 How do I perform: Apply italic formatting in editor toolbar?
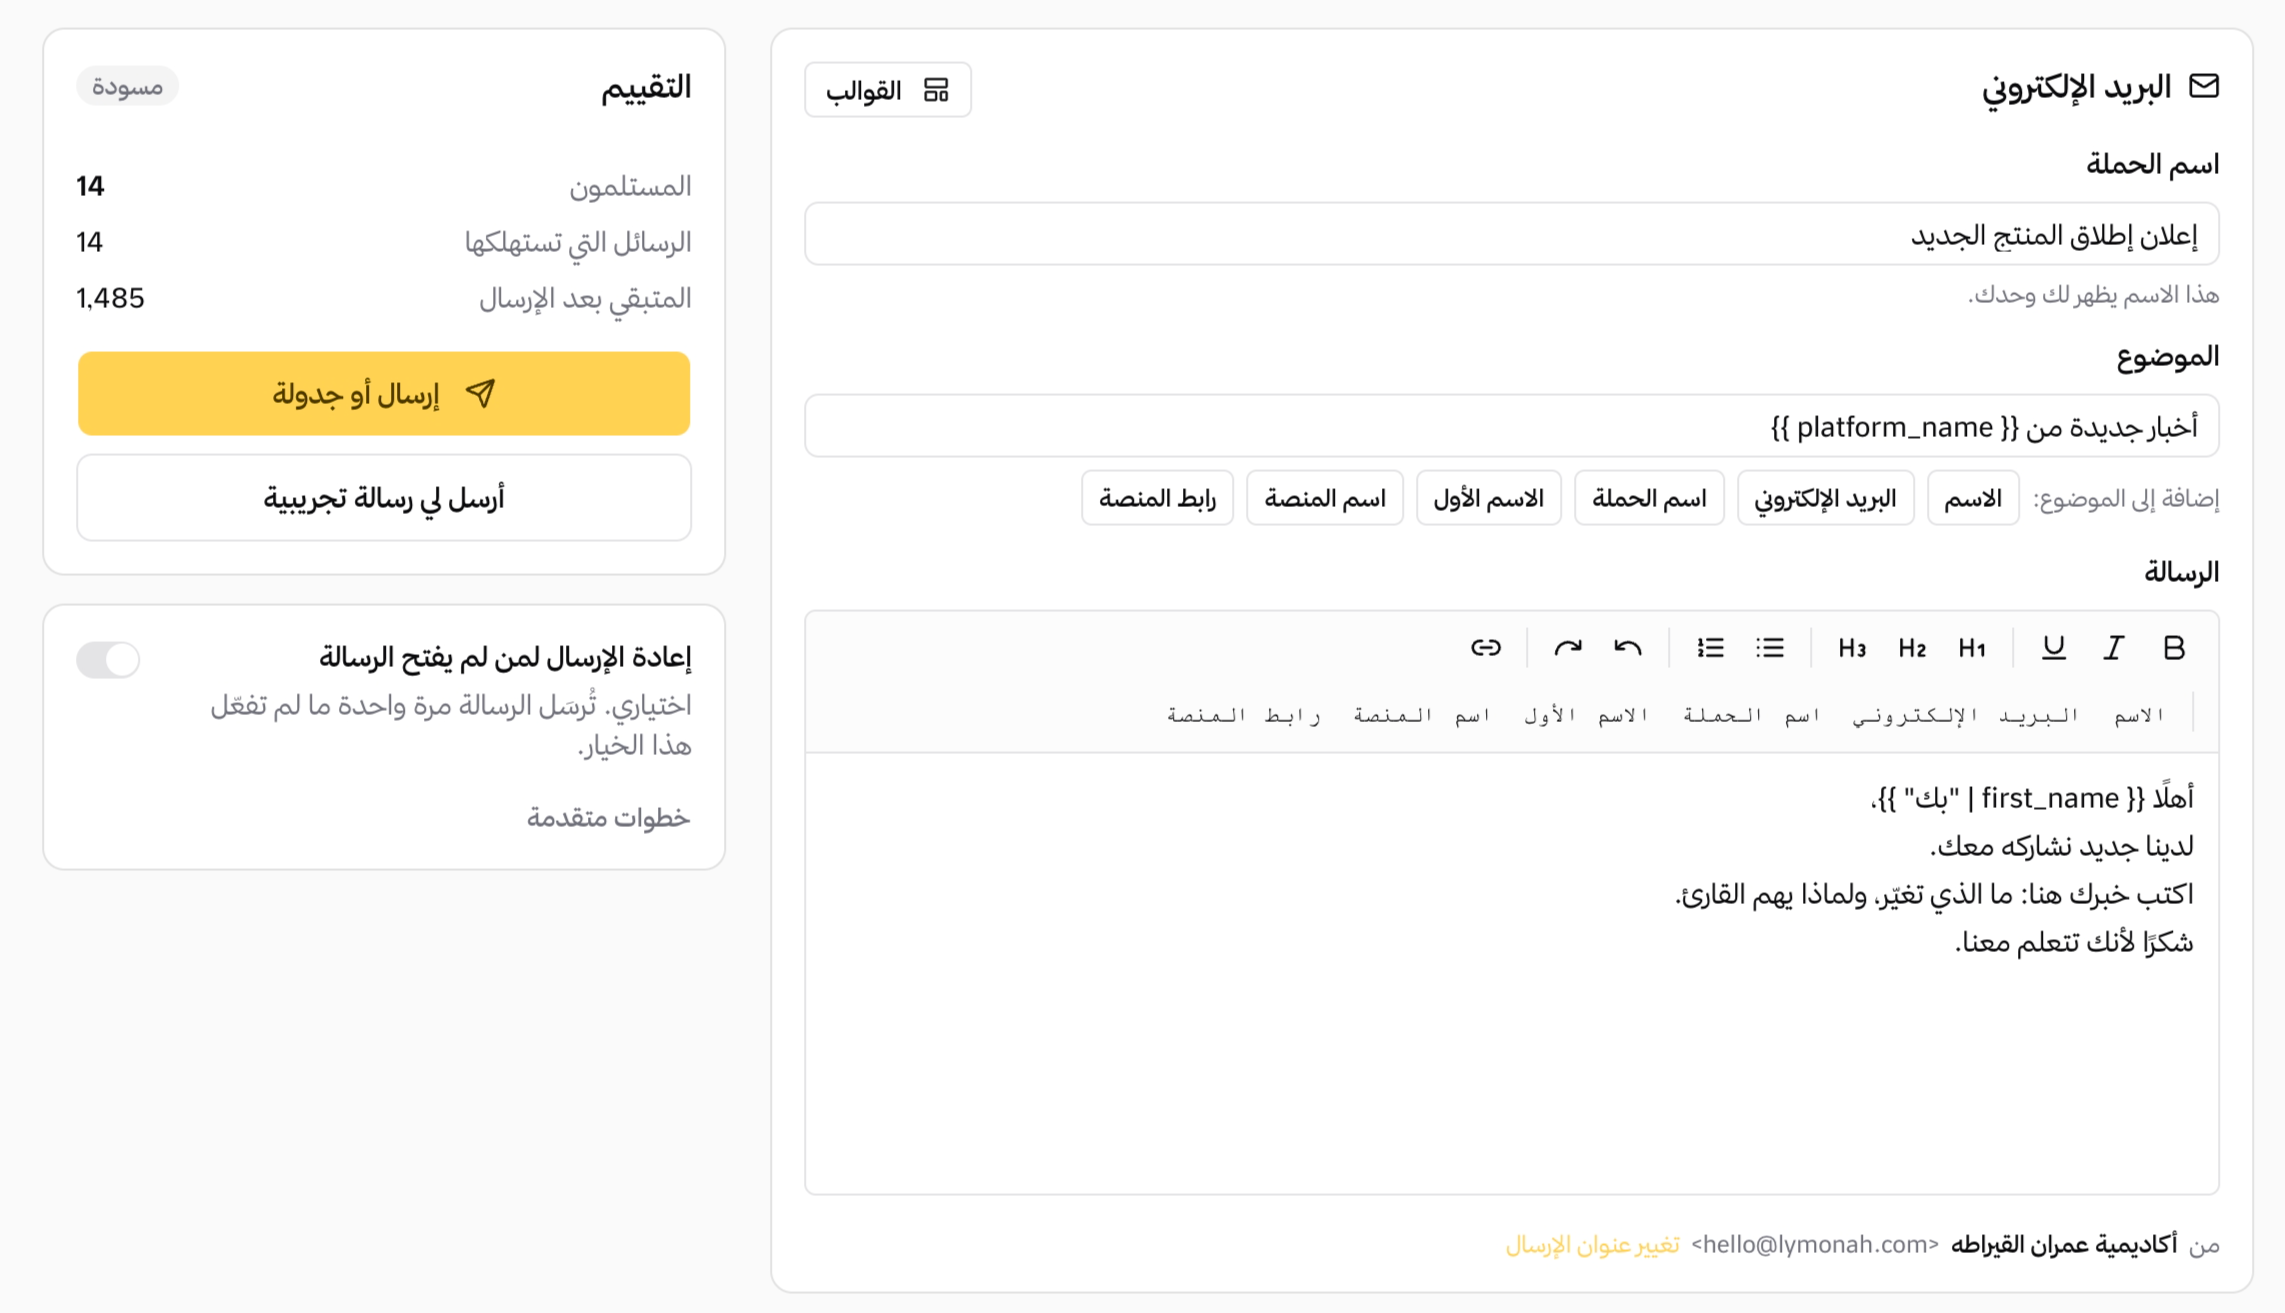[x=2113, y=648]
